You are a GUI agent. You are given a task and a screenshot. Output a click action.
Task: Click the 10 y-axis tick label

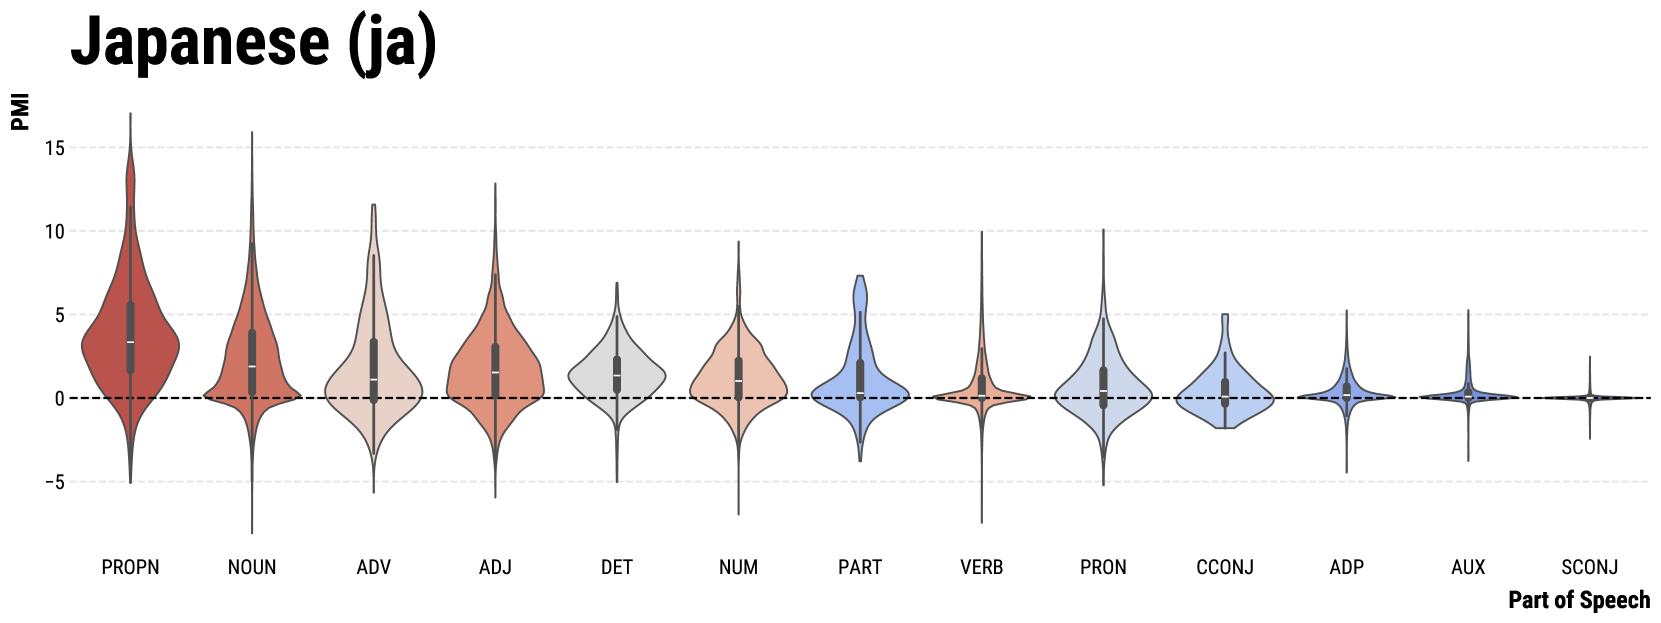(54, 232)
